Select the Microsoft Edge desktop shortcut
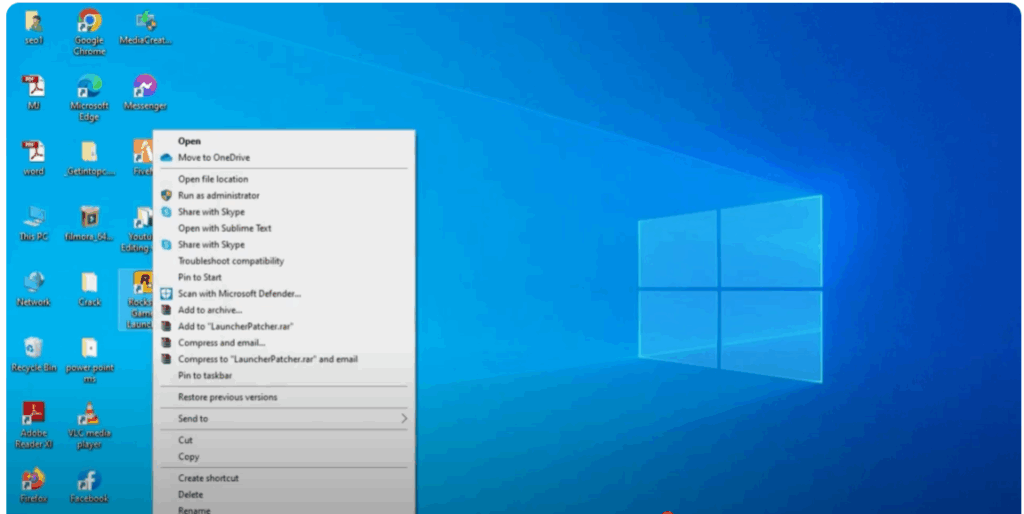 (89, 98)
